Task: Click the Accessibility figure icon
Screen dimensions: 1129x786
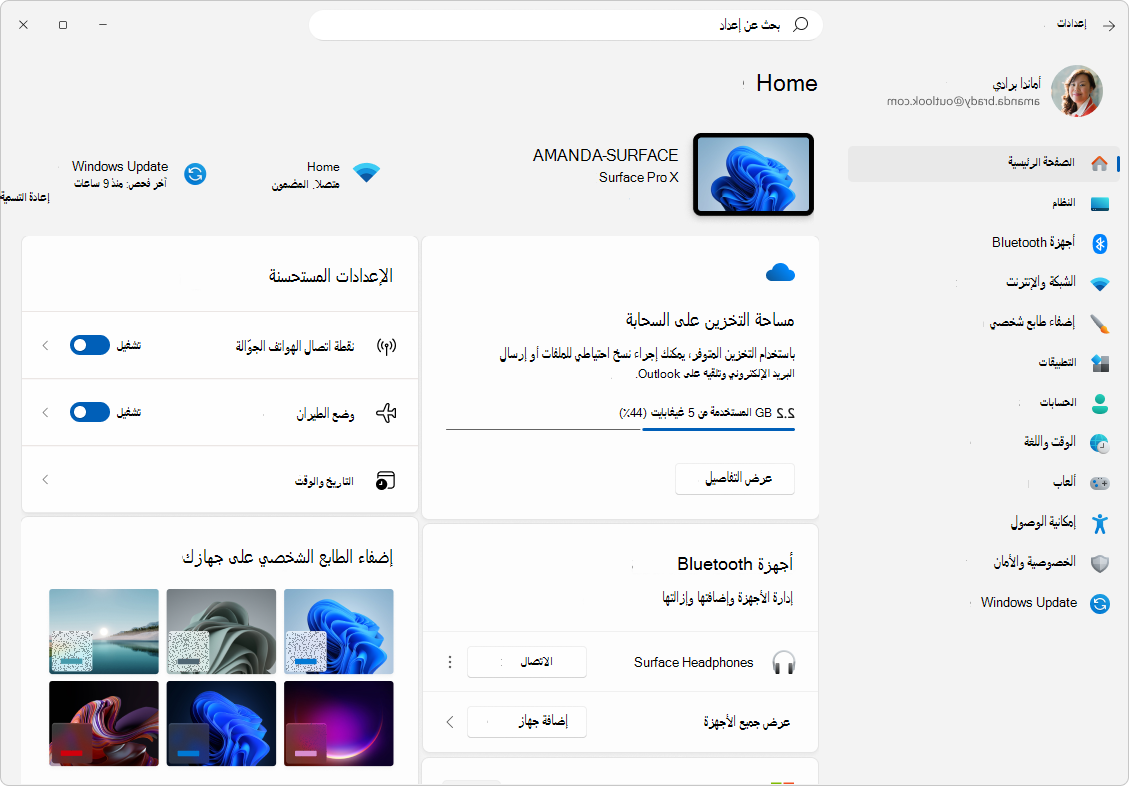Action: coord(1099,523)
